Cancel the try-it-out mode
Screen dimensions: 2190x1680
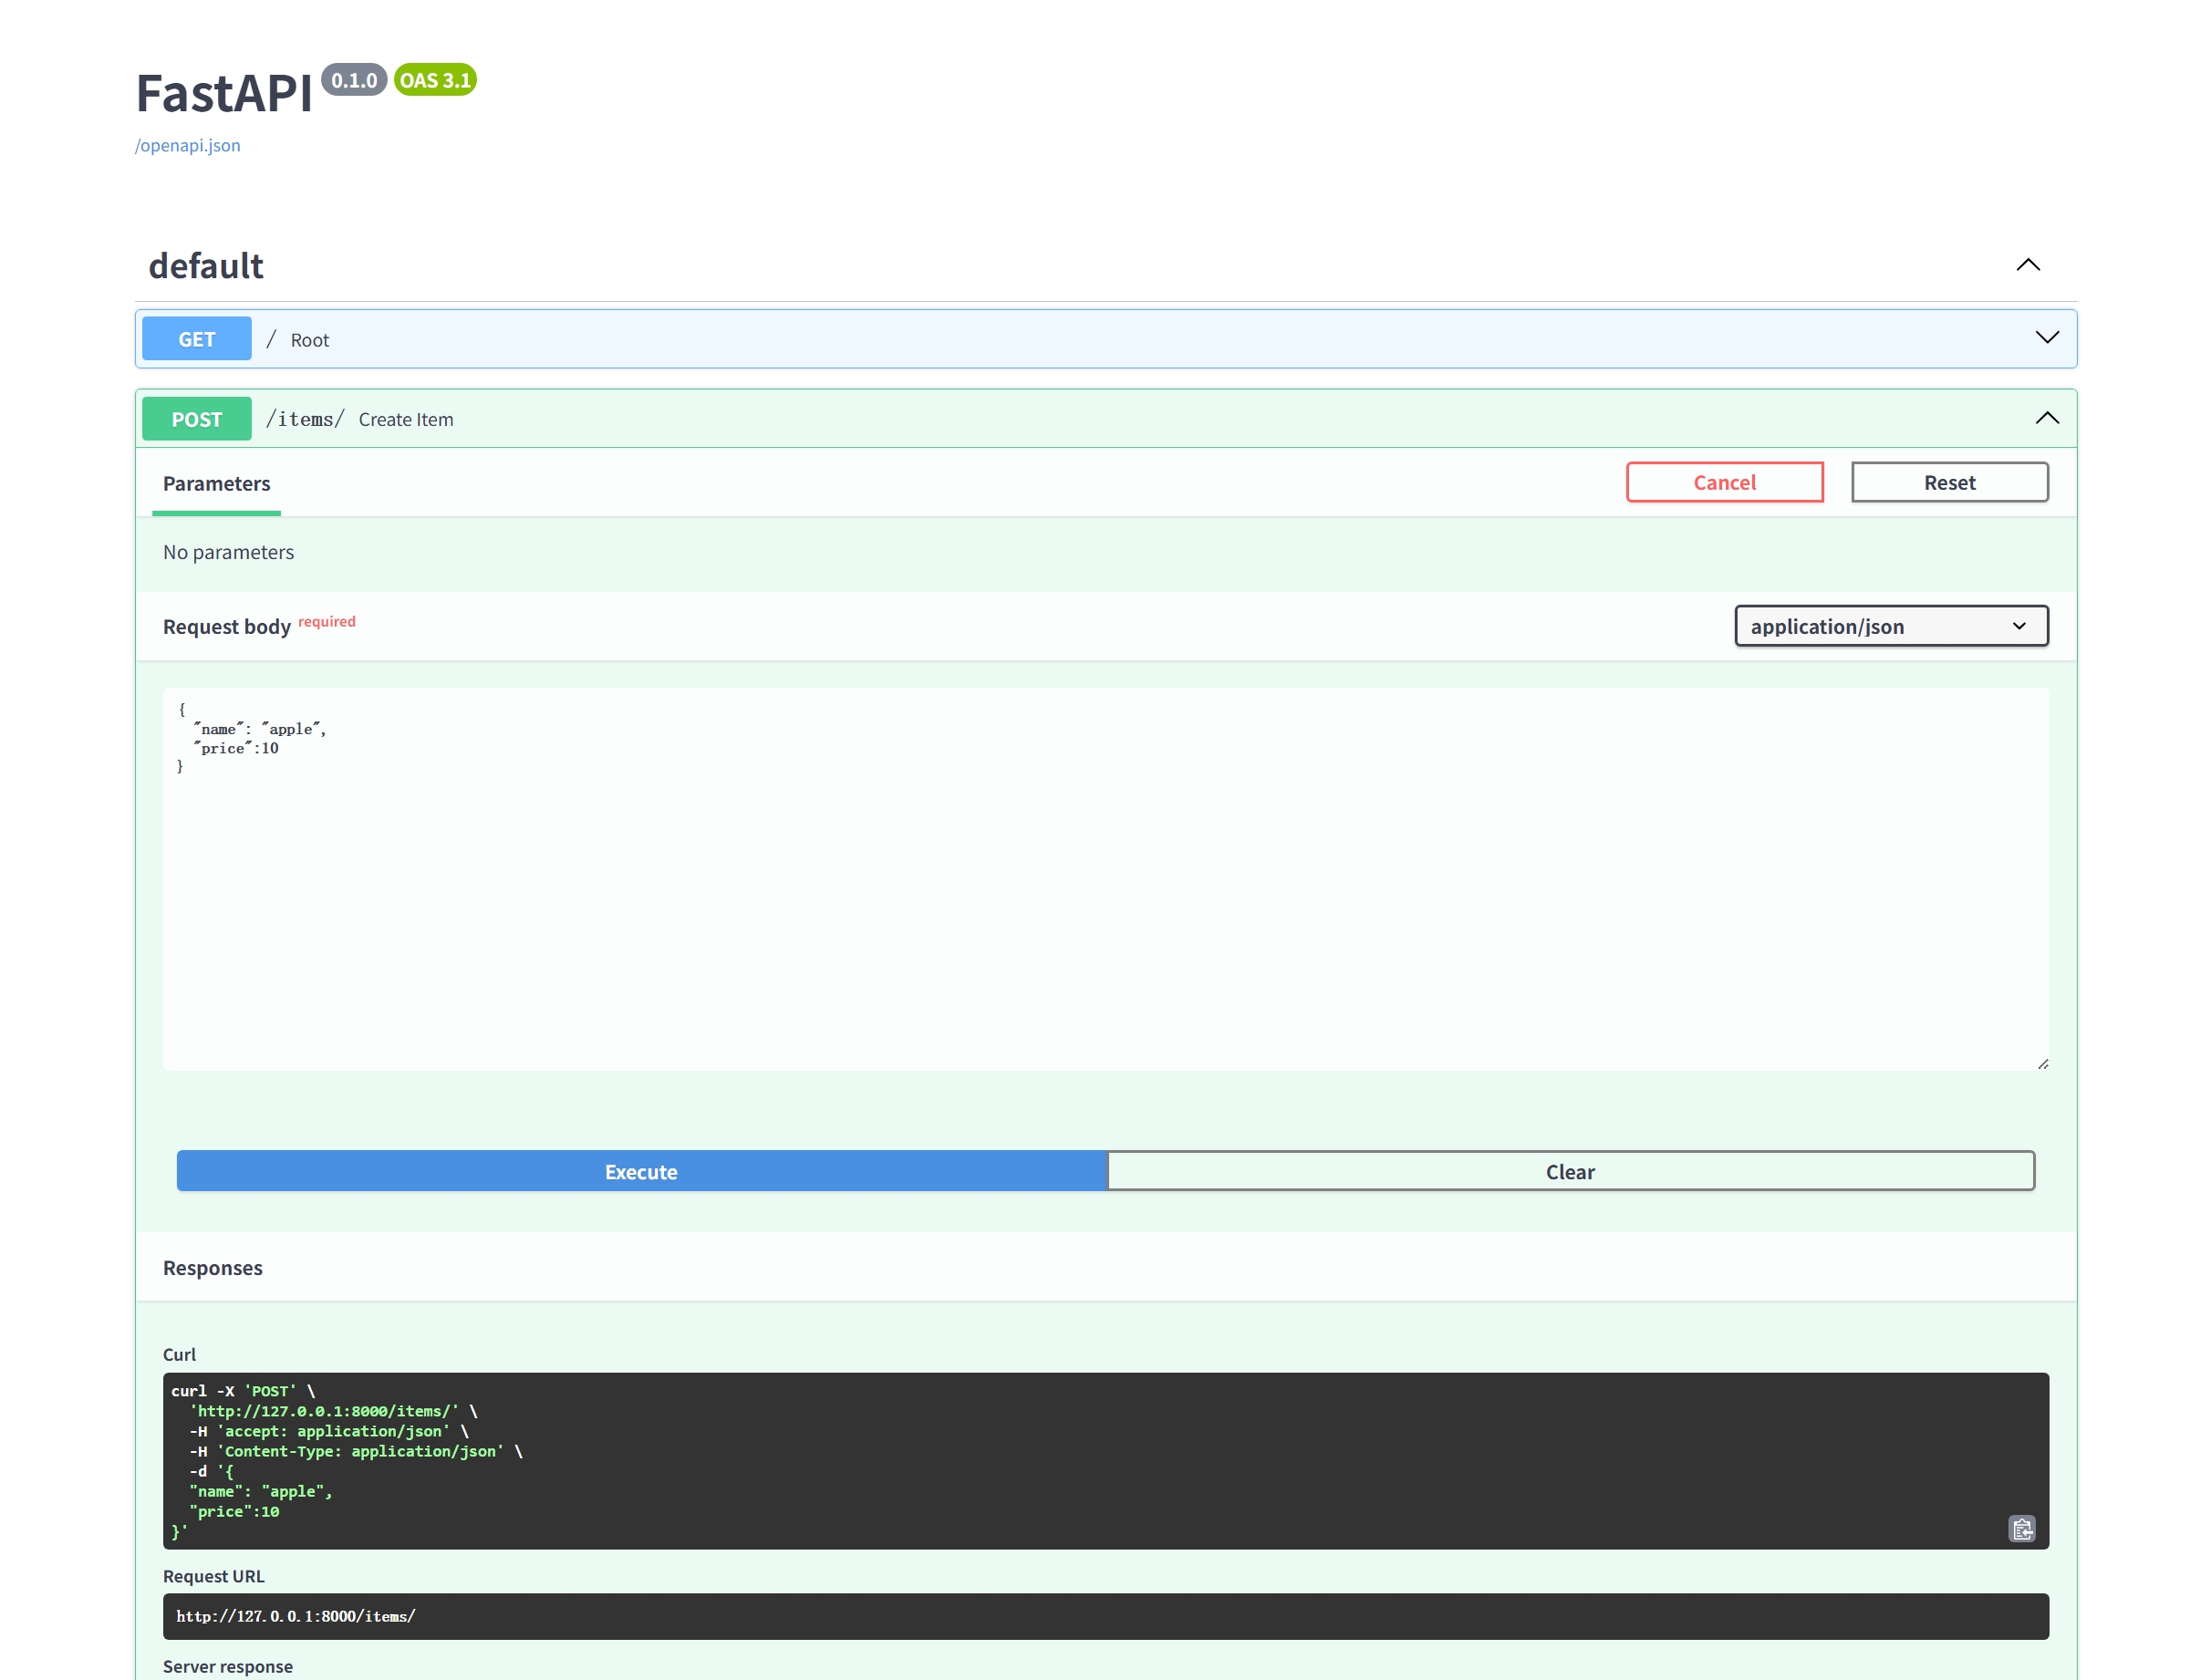point(1724,482)
